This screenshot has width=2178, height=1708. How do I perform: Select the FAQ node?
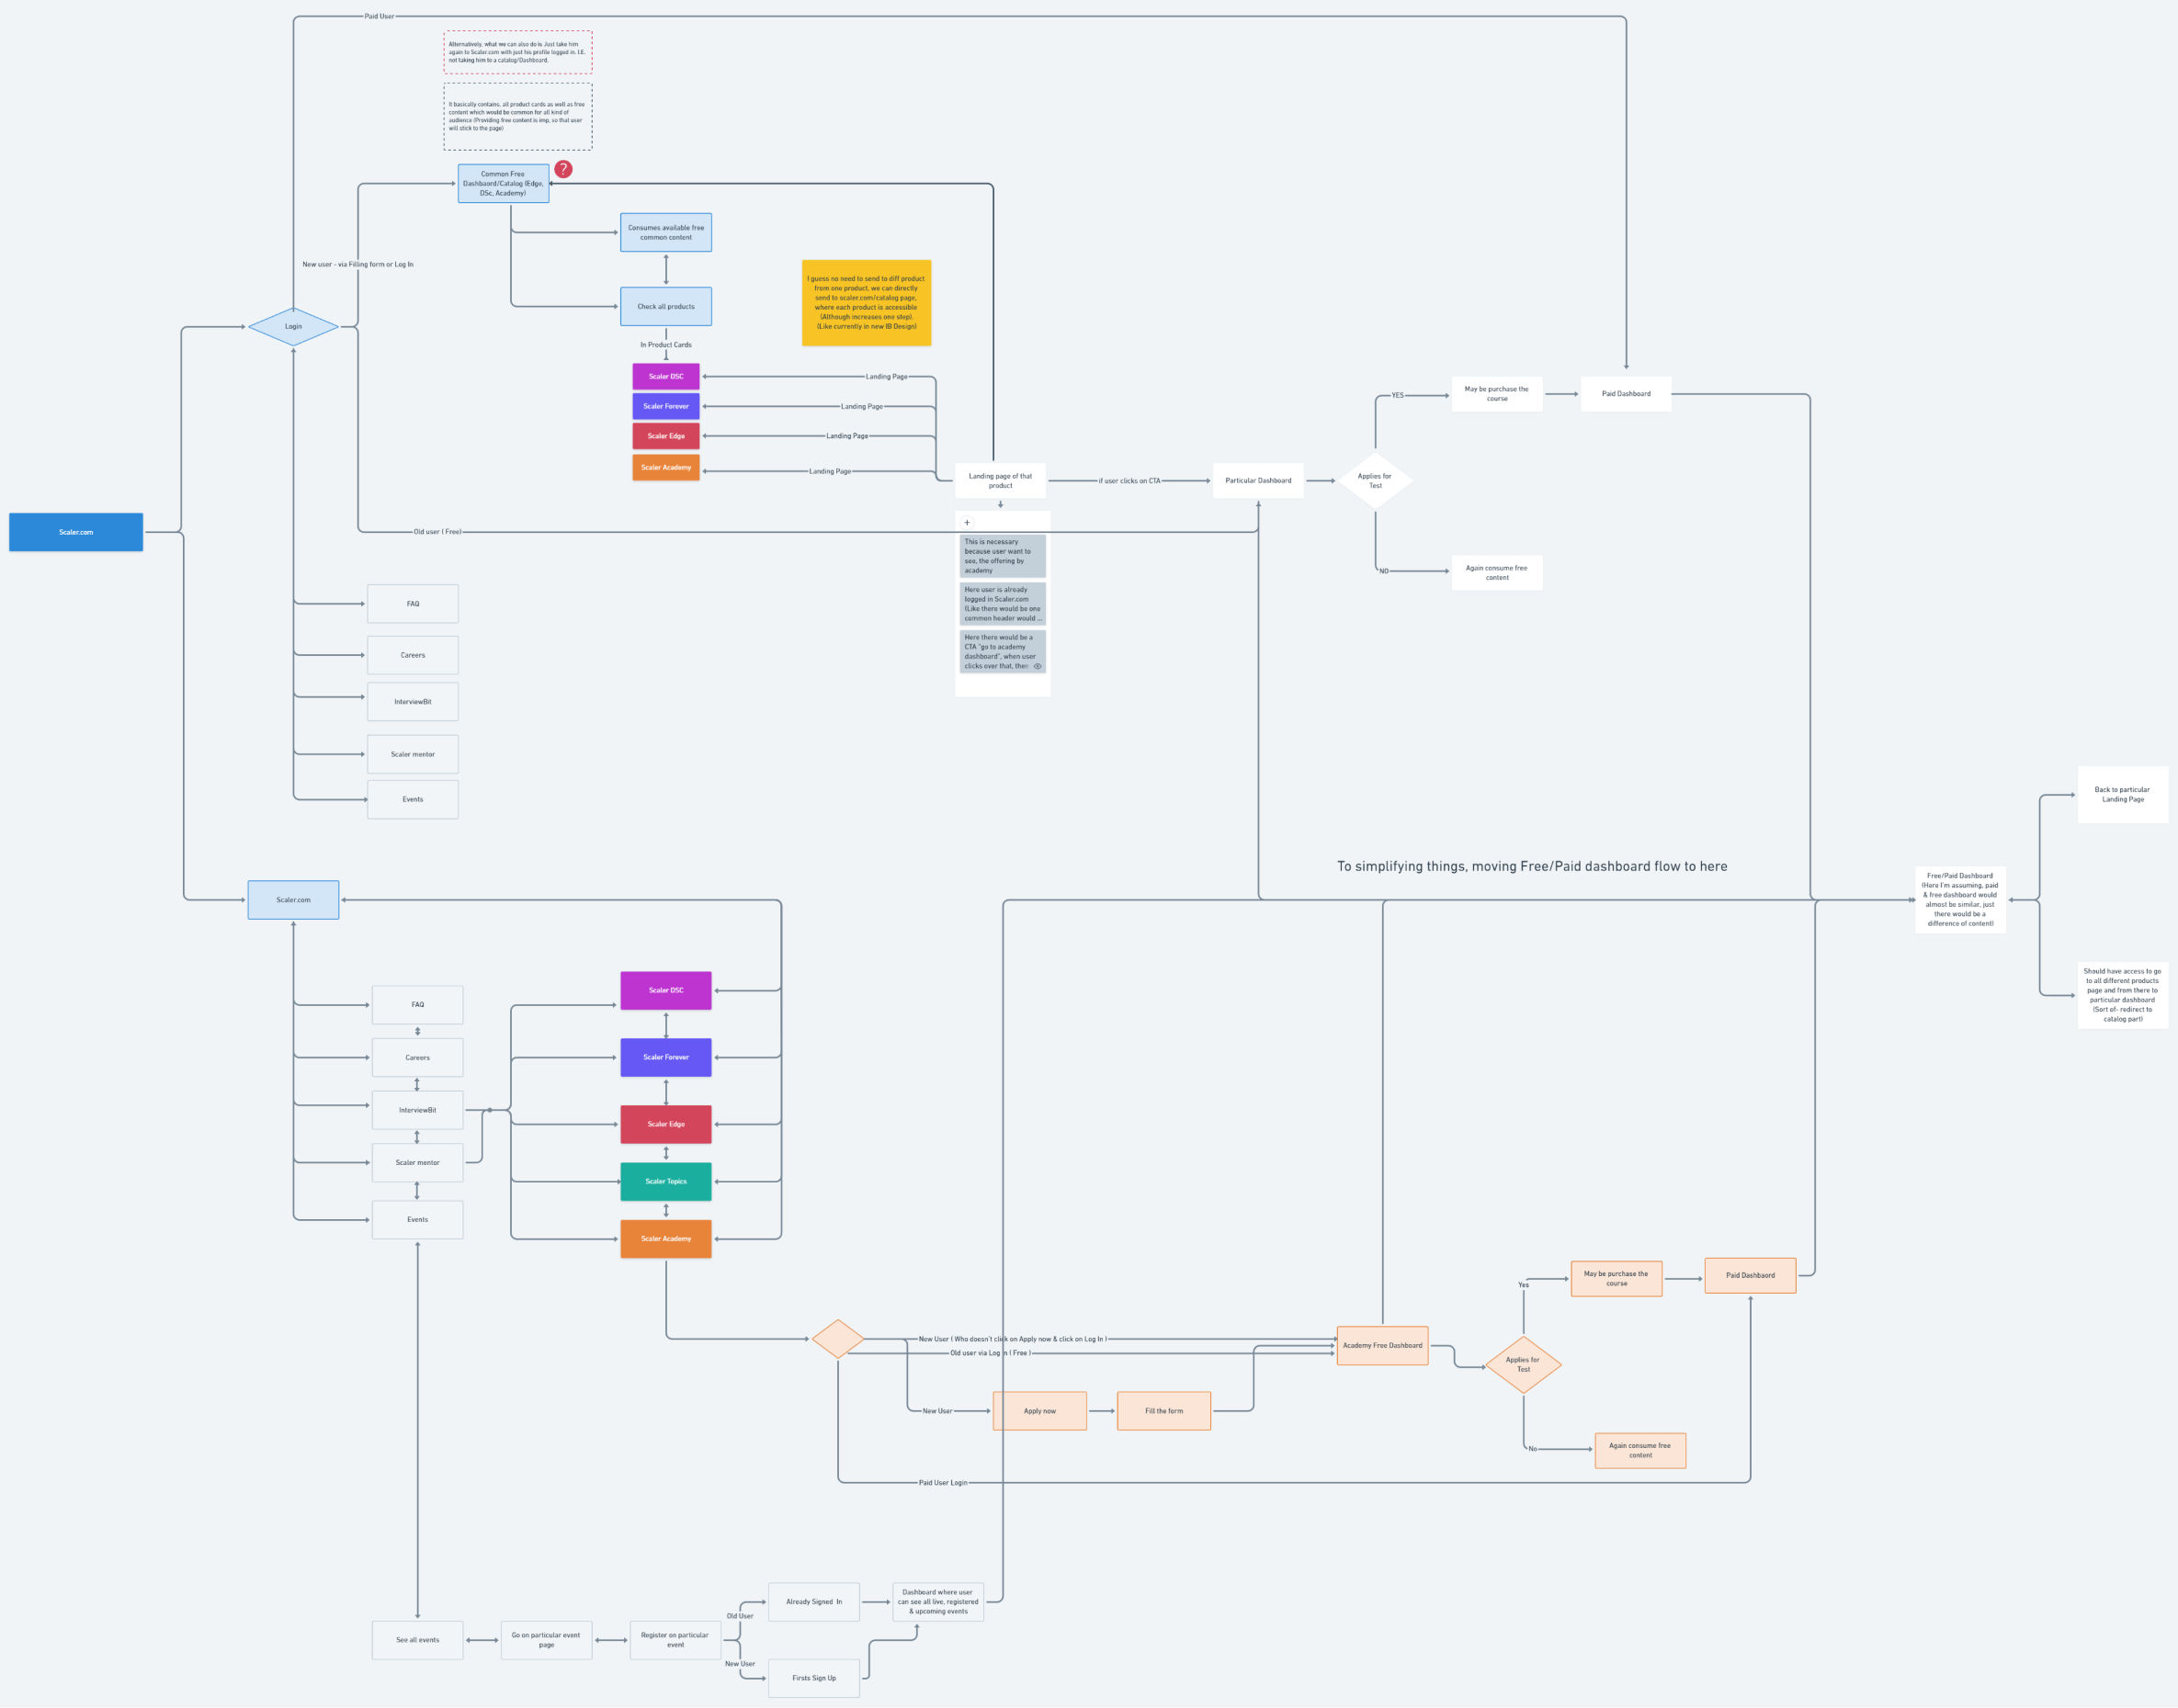pos(412,603)
